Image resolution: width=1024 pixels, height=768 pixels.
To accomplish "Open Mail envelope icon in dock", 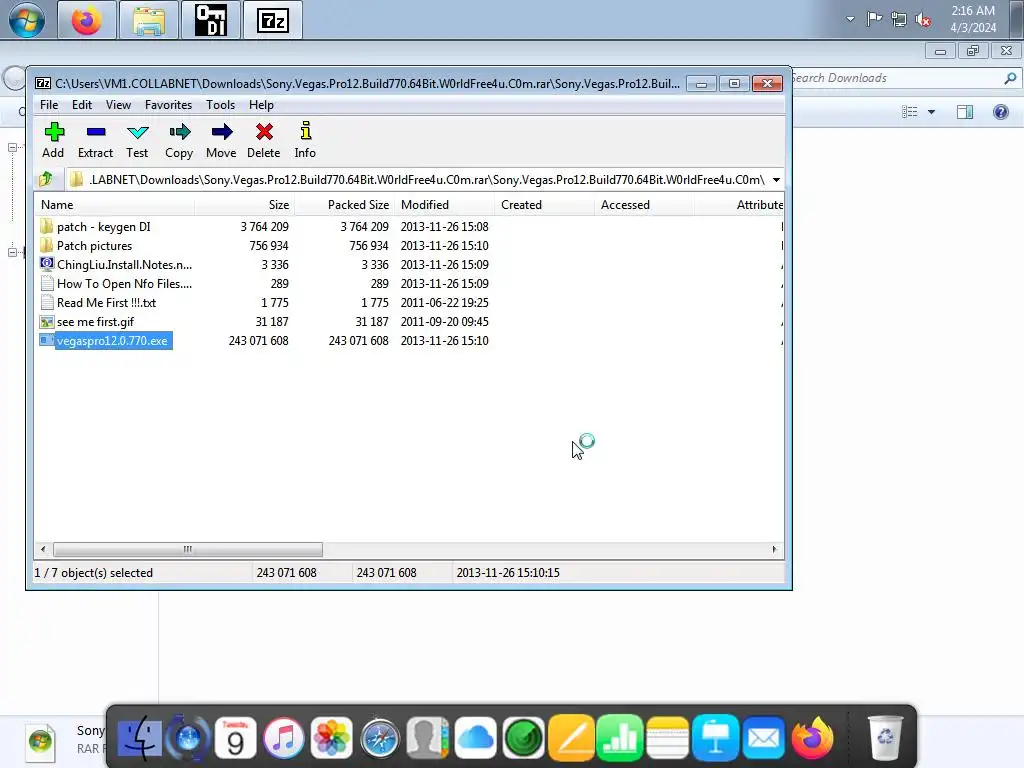I will point(763,739).
